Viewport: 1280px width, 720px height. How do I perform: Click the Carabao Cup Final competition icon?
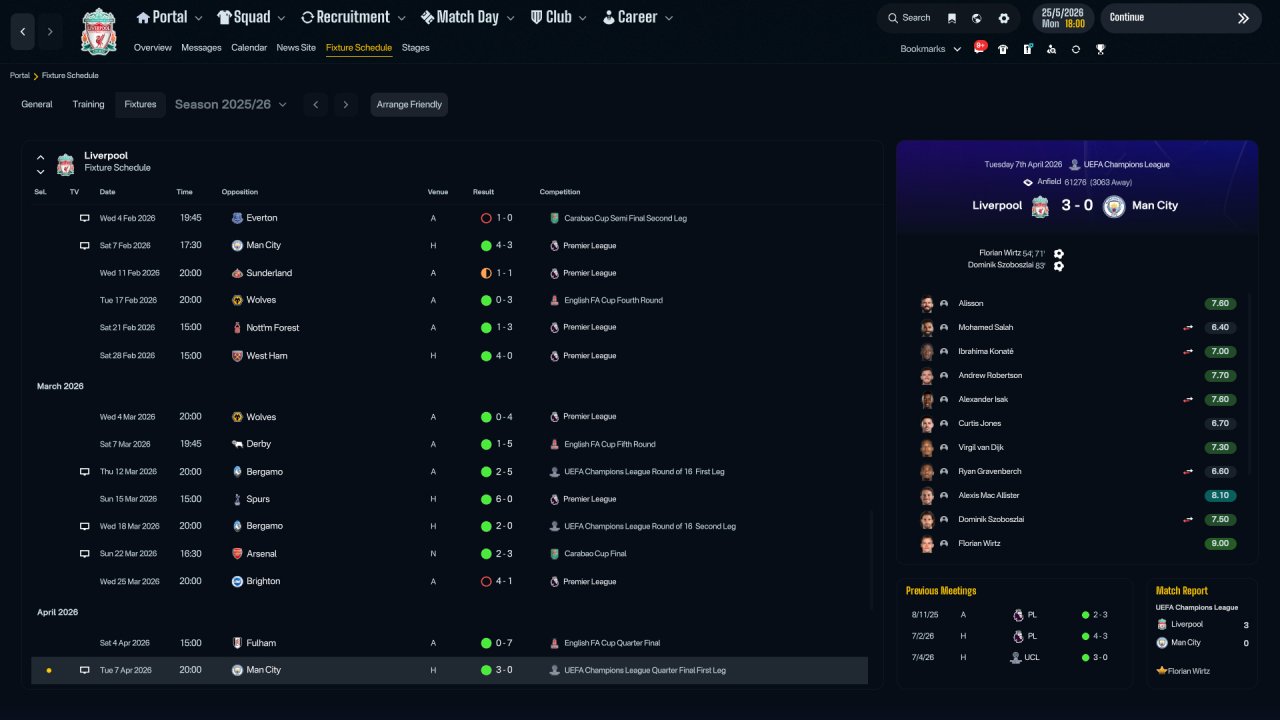(555, 554)
